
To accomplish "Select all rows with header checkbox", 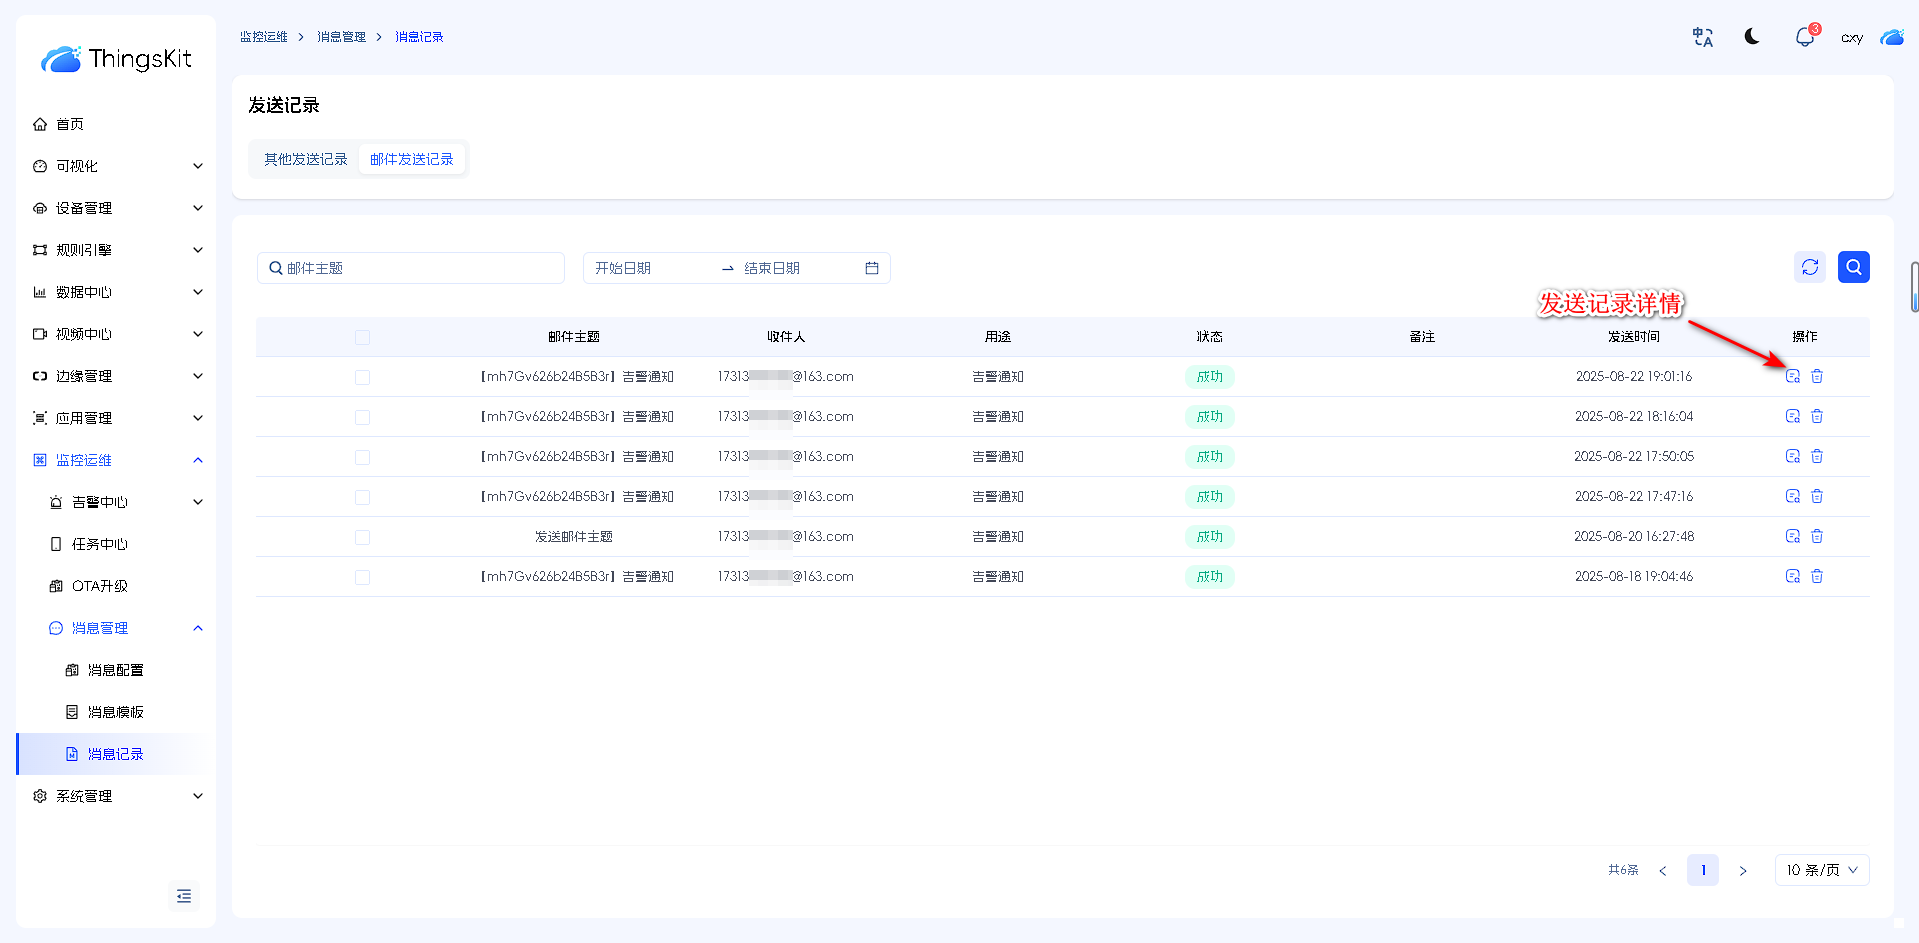I will (362, 337).
